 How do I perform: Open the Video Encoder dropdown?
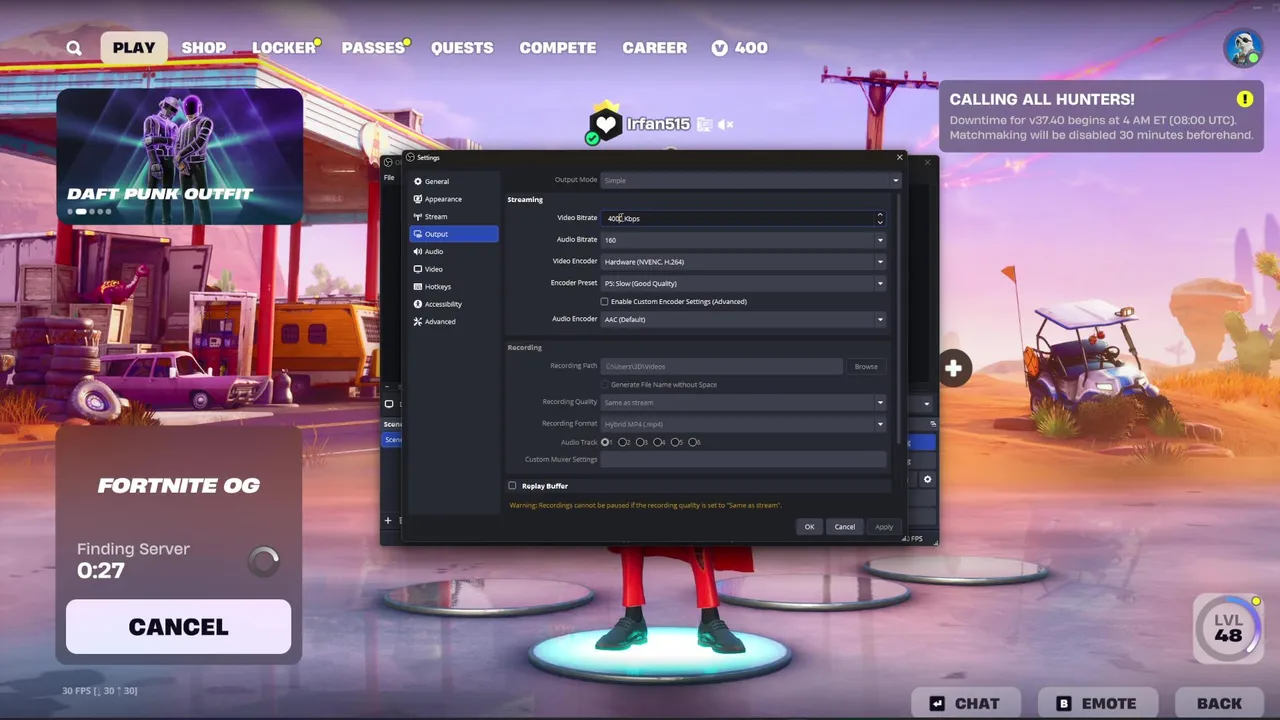tap(743, 262)
